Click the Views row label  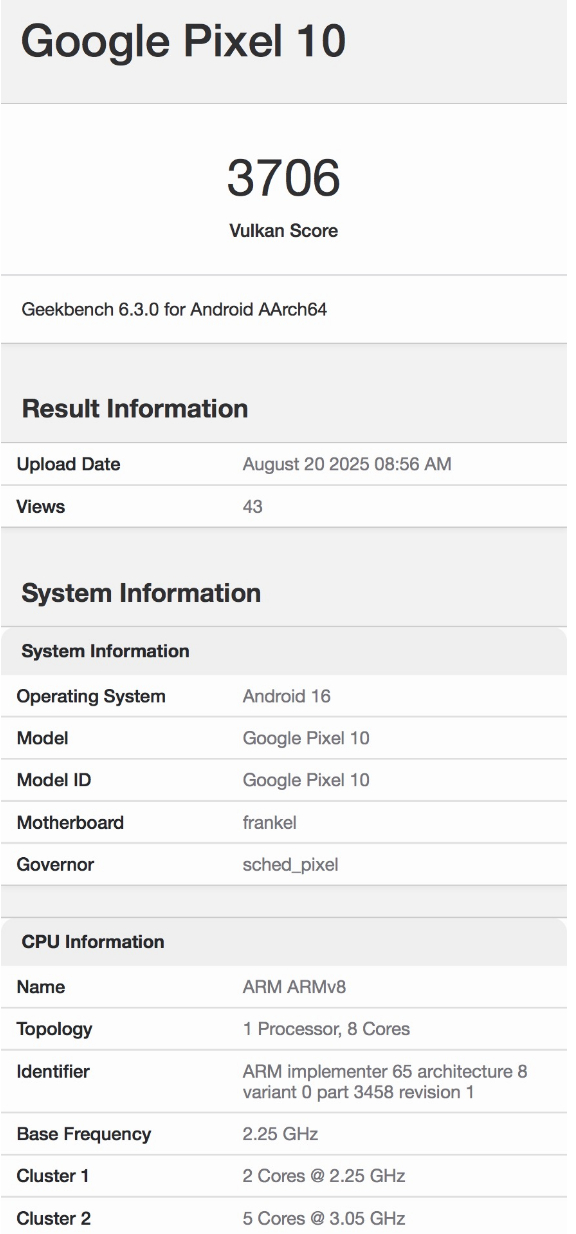coord(40,507)
